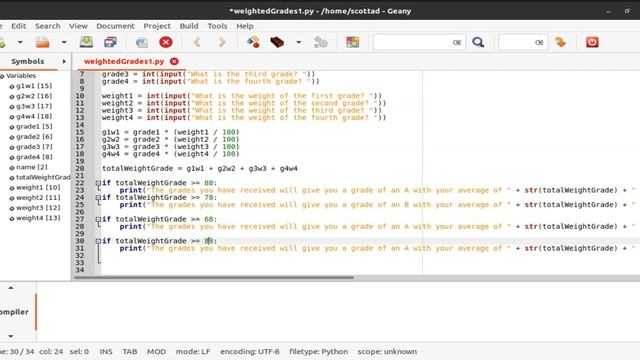This screenshot has height=360, width=640.
Task: Open the Document menu
Action: [x=115, y=26]
